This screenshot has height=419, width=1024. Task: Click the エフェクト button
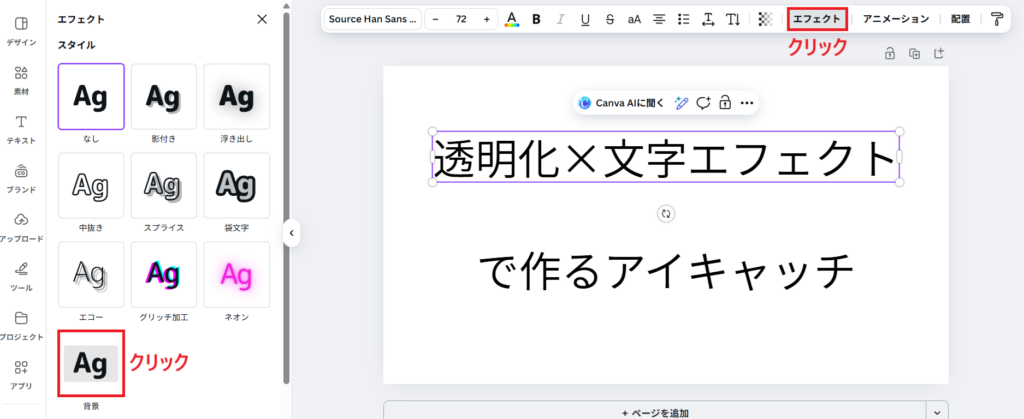[x=817, y=19]
